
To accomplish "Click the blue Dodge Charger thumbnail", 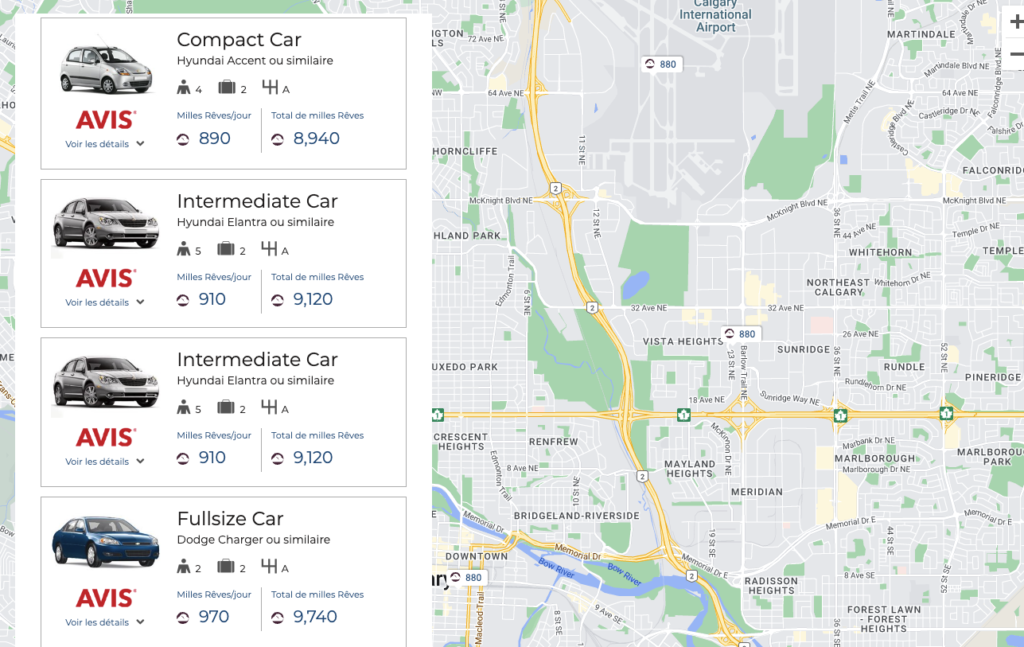I will coord(104,542).
